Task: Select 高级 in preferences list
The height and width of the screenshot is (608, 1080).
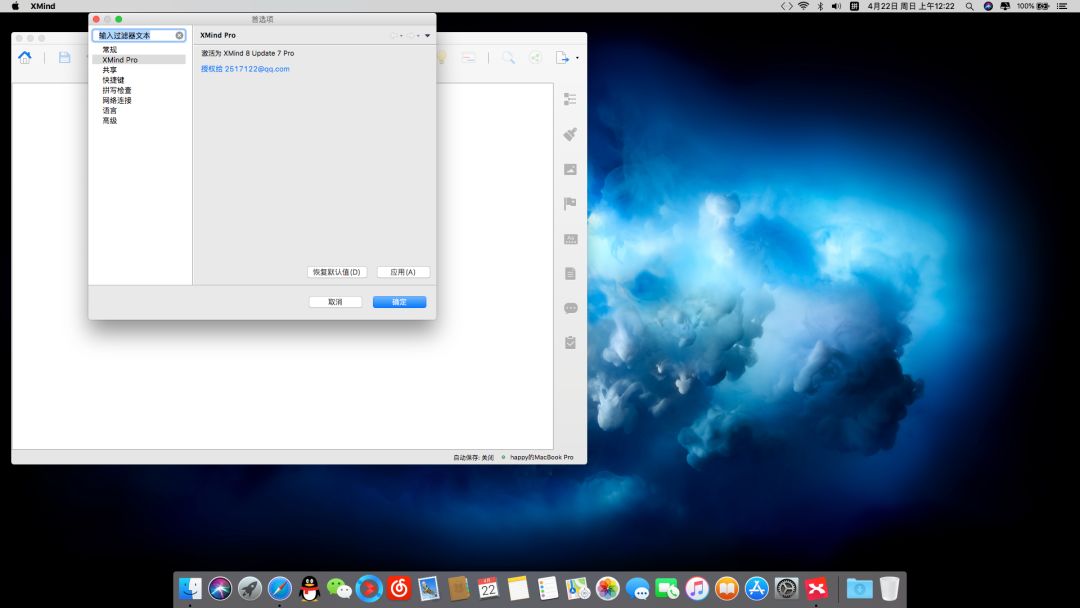Action: click(x=110, y=120)
